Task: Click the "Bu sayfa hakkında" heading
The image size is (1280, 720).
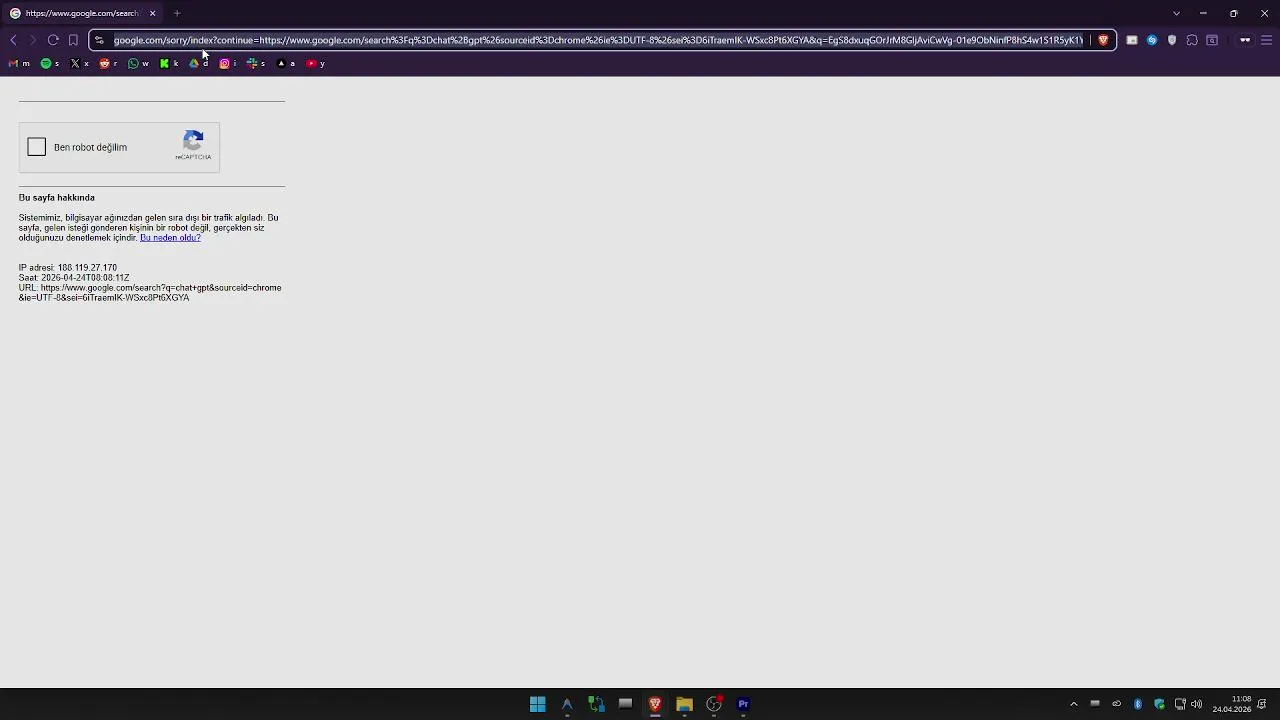Action: (x=57, y=198)
